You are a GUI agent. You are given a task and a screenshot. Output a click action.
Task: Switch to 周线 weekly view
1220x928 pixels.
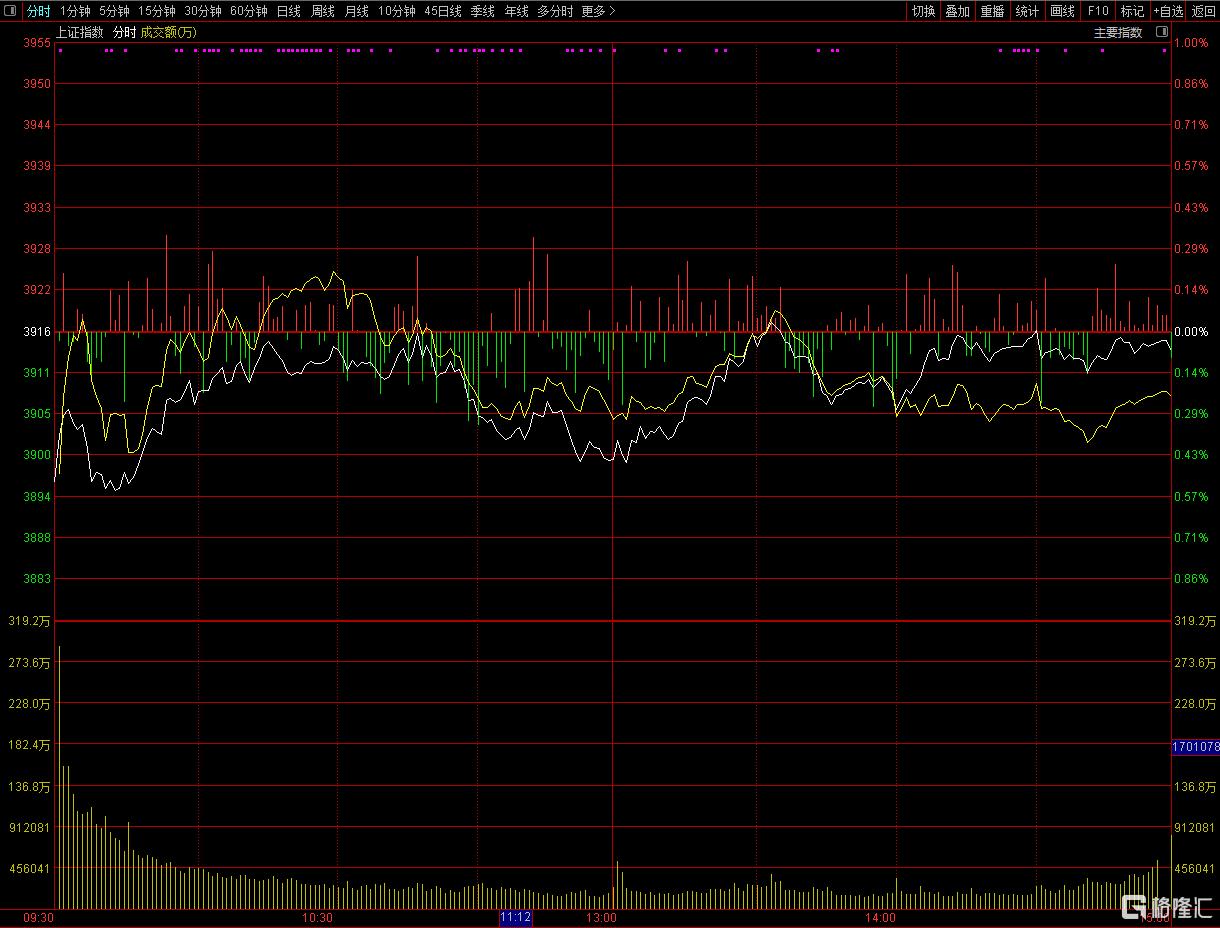point(322,11)
